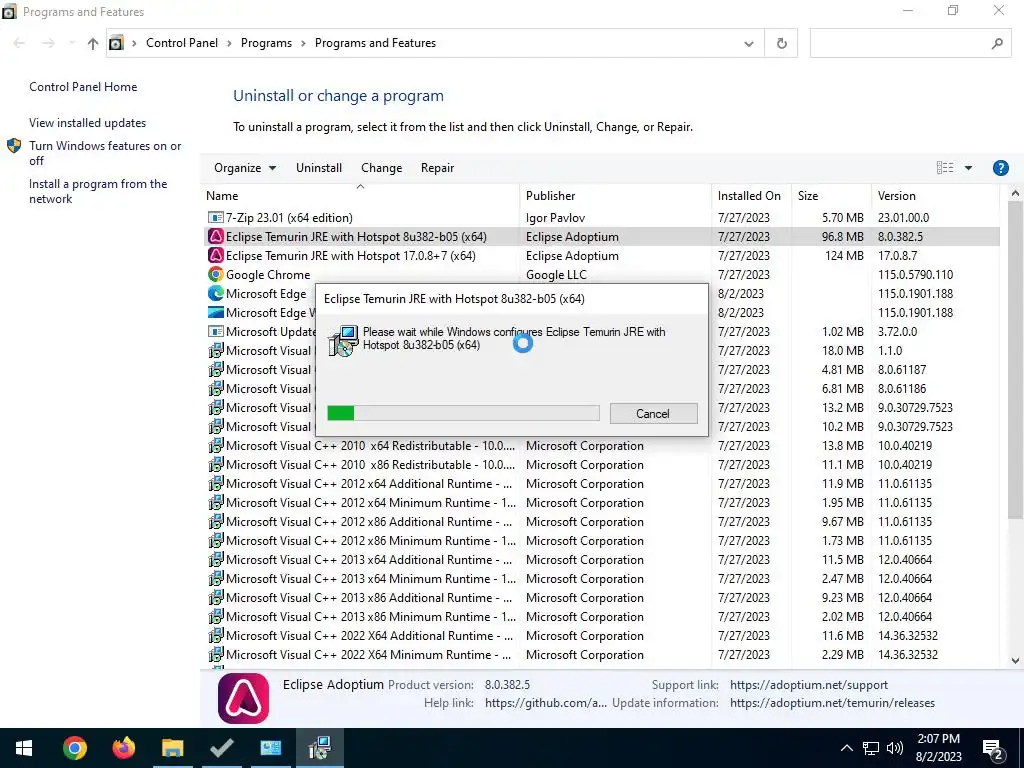Open the recent locations dropdown arrow
Screen dimensions: 1024x768
(72, 43)
